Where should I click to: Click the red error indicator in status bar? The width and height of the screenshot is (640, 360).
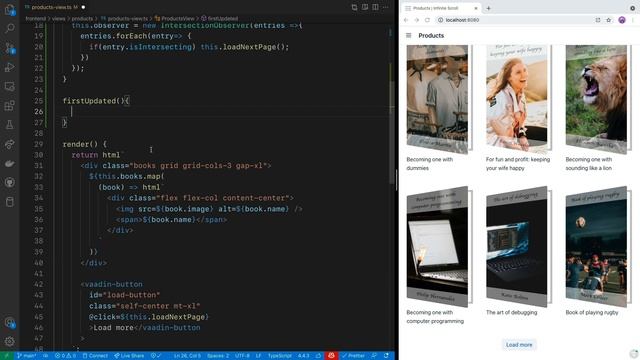click(x=331, y=356)
